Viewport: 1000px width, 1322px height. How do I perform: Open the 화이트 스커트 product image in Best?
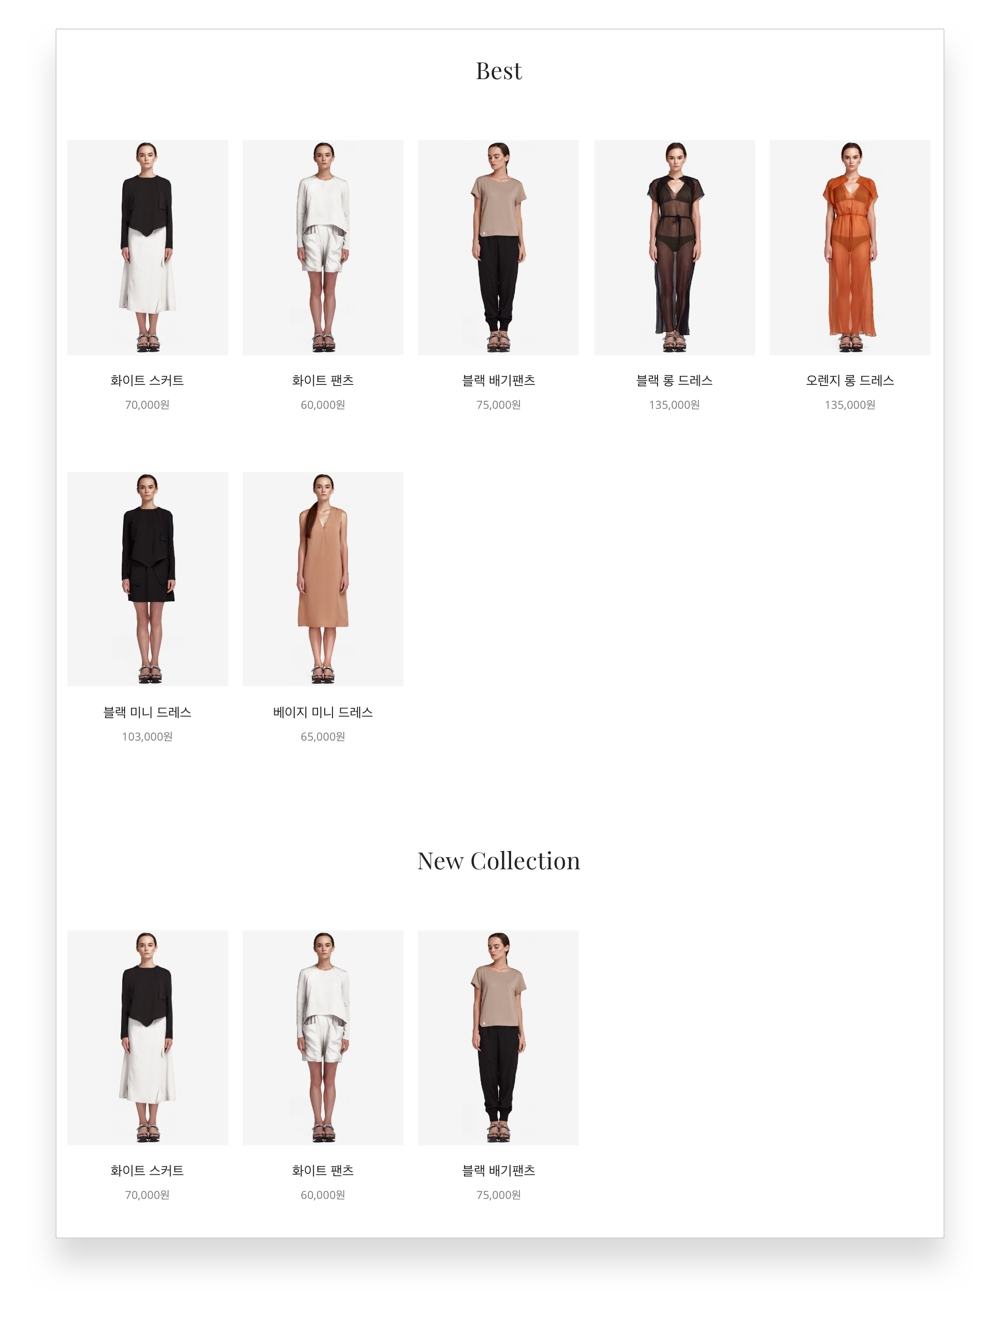[x=147, y=247]
